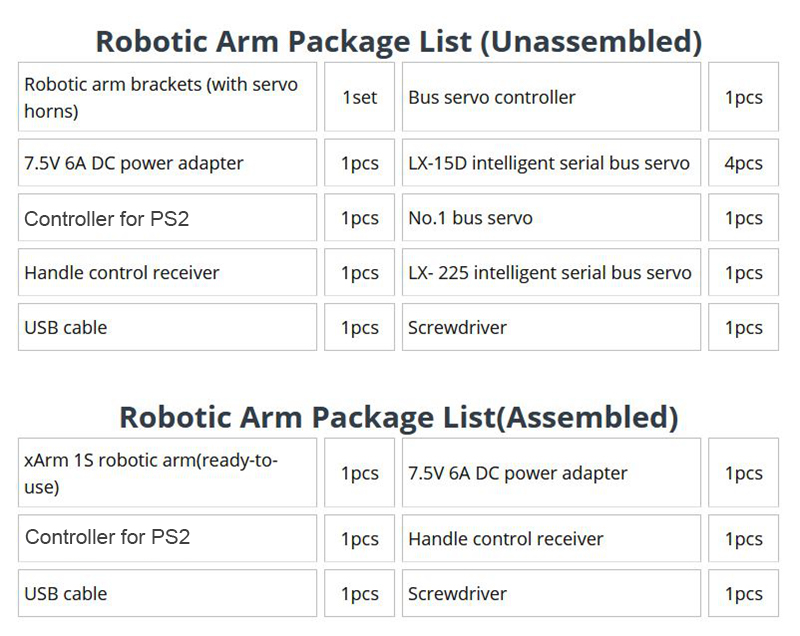Click the "Robotic Arm Package List(Assembled)" heading
The height and width of the screenshot is (636, 800).
(x=398, y=417)
